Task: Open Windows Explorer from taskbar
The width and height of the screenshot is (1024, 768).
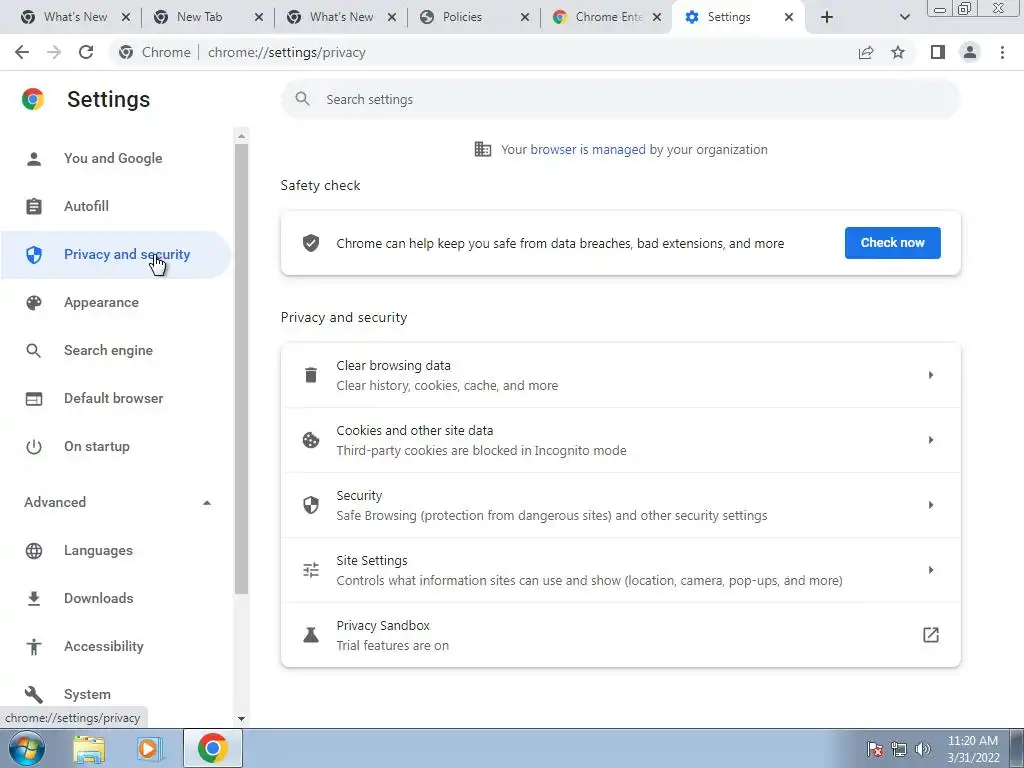Action: click(89, 748)
